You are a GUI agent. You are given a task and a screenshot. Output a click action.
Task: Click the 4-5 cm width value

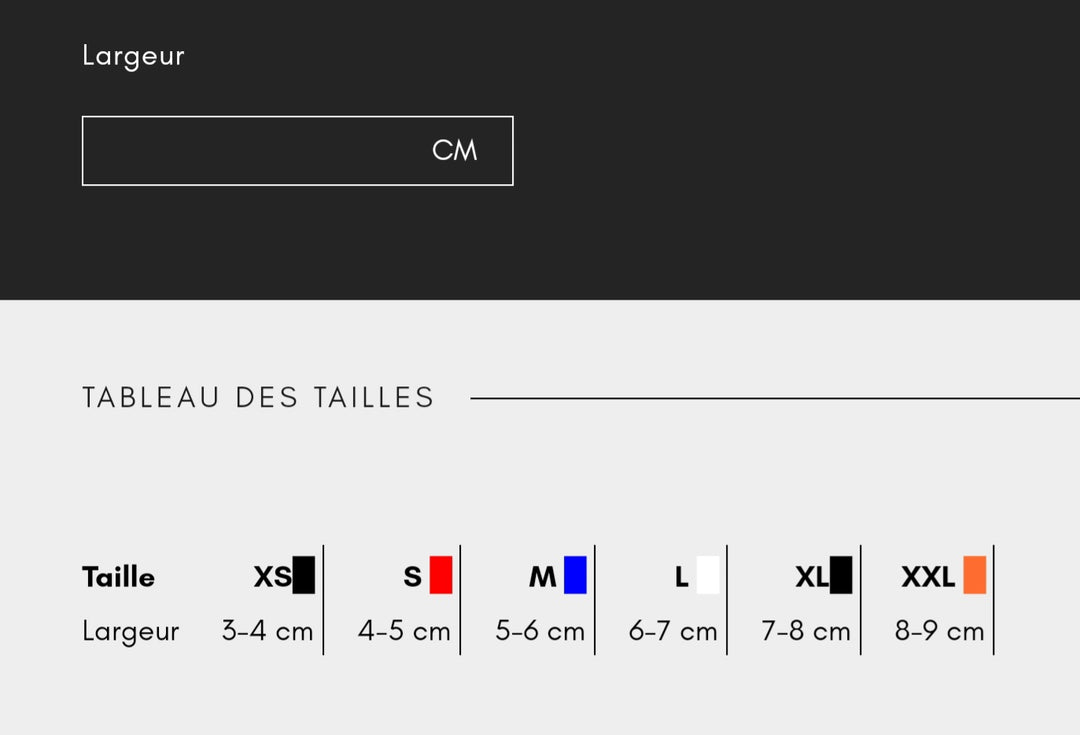404,631
